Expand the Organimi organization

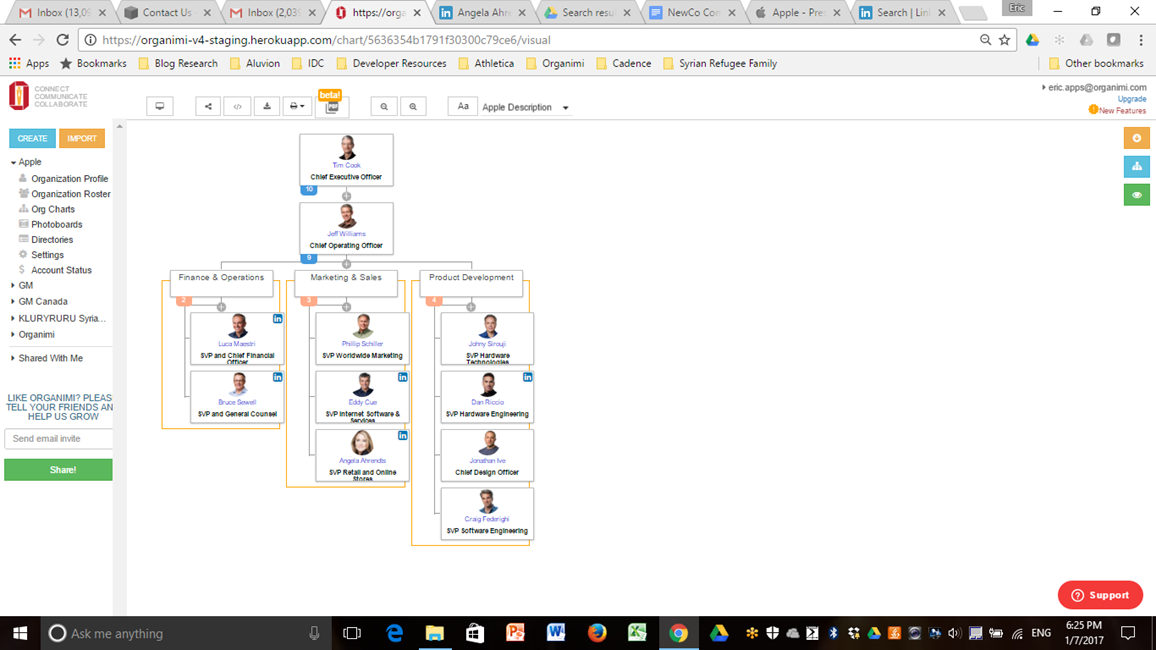pyautogui.click(x=13, y=335)
